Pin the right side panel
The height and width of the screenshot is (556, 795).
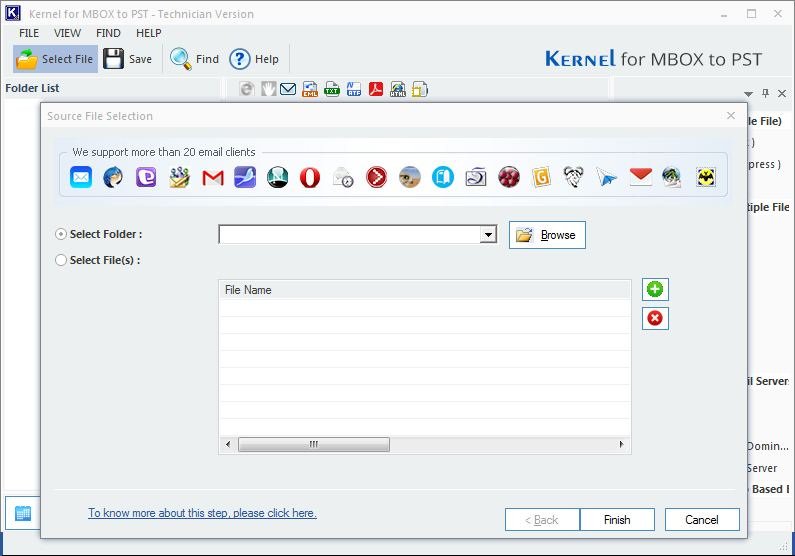(x=766, y=93)
